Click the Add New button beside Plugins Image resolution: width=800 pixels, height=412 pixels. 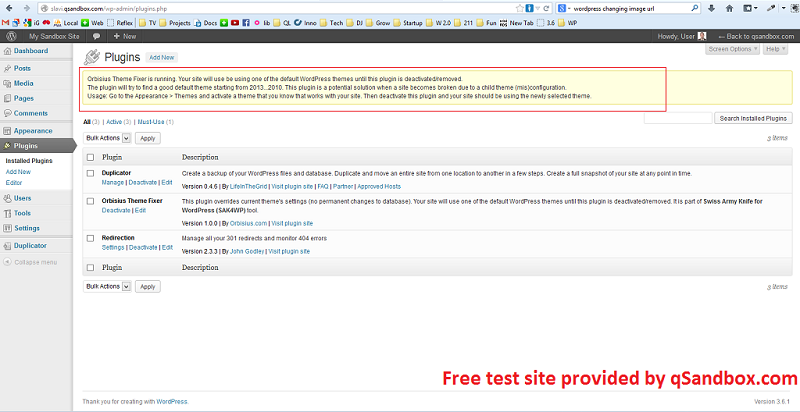click(x=162, y=58)
